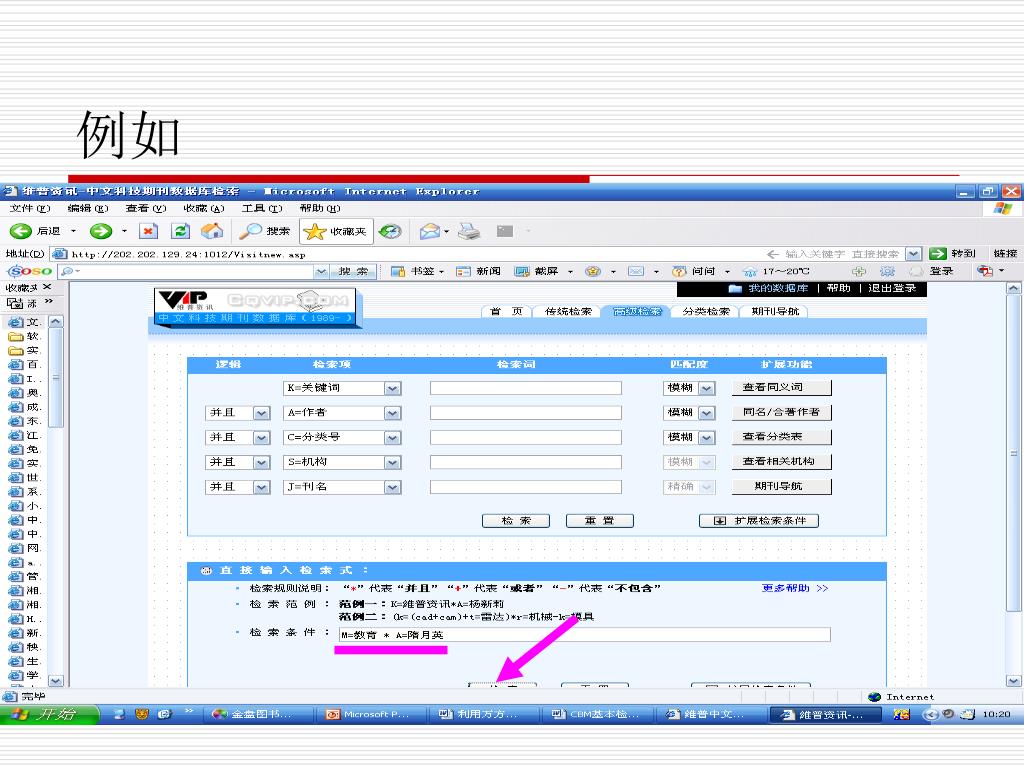Switch to the 期刊导航 tab
The width and height of the screenshot is (1024, 768).
point(775,312)
